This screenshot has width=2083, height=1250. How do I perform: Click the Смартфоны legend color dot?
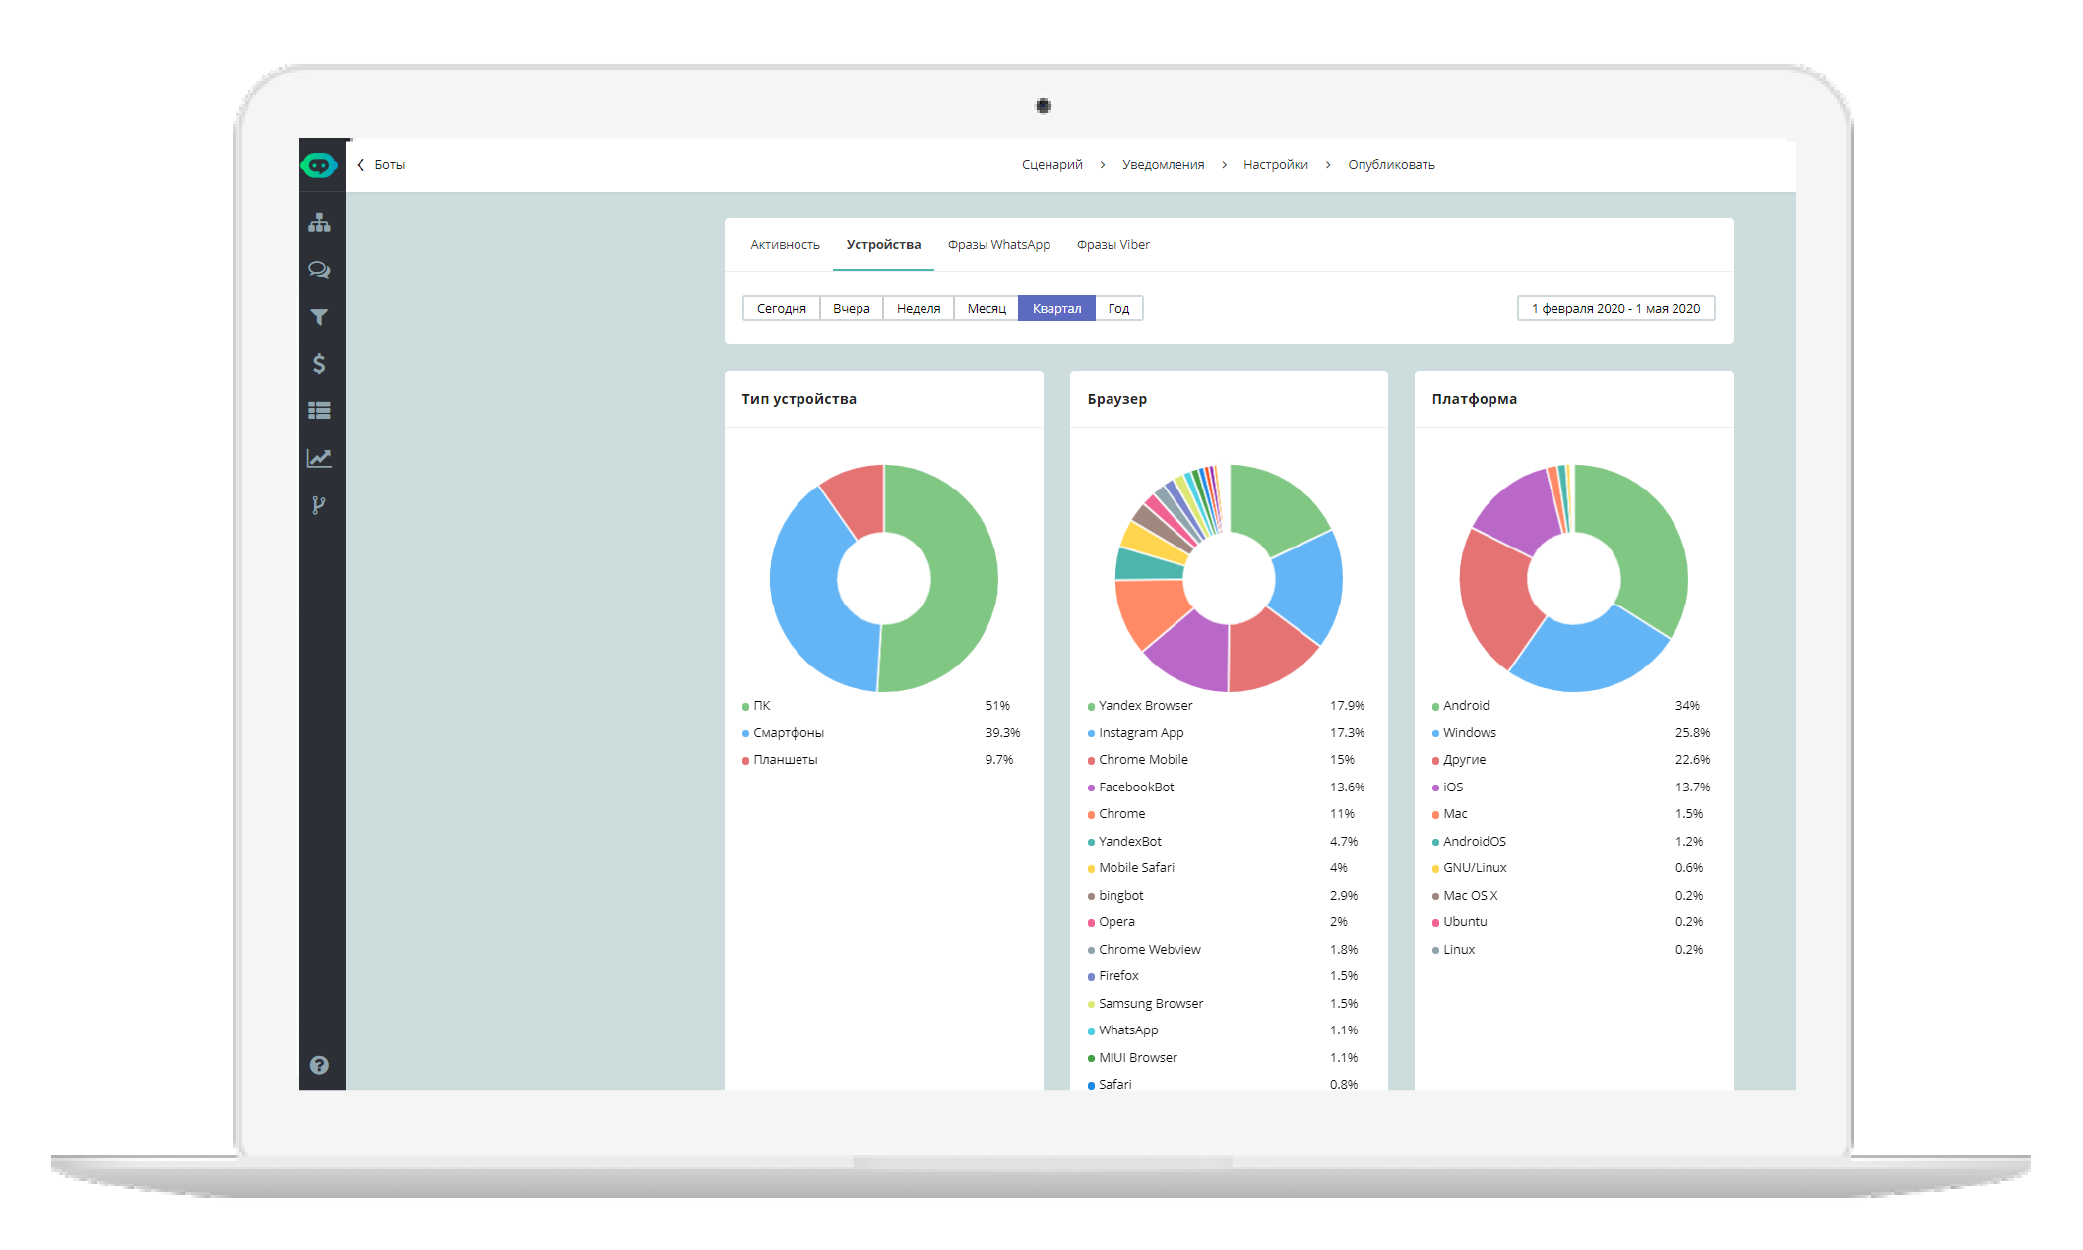coord(744,732)
